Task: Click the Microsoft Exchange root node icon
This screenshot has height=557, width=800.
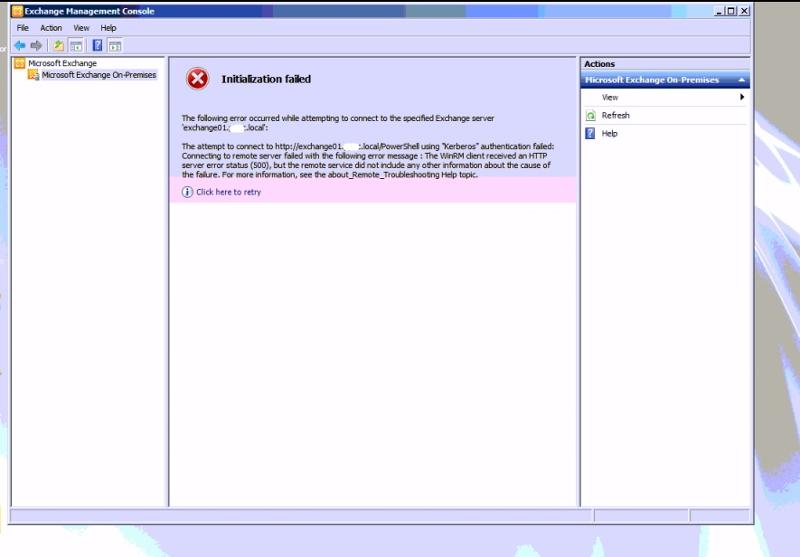Action: tap(20, 63)
